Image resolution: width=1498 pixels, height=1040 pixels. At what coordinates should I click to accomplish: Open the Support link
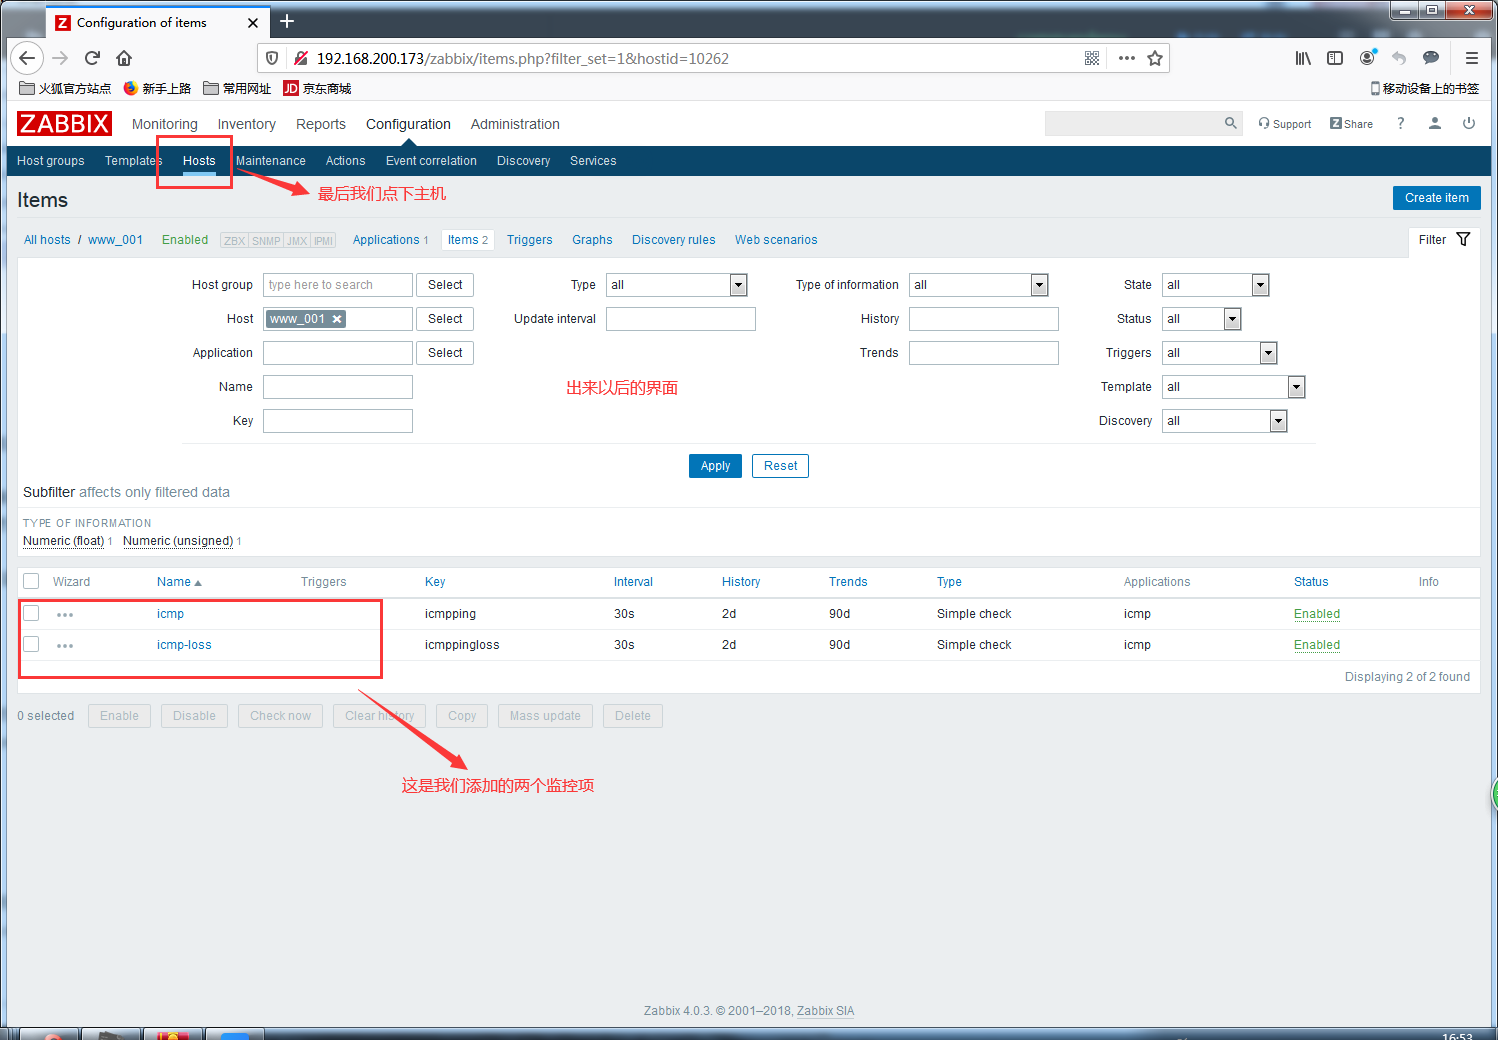coord(1285,124)
